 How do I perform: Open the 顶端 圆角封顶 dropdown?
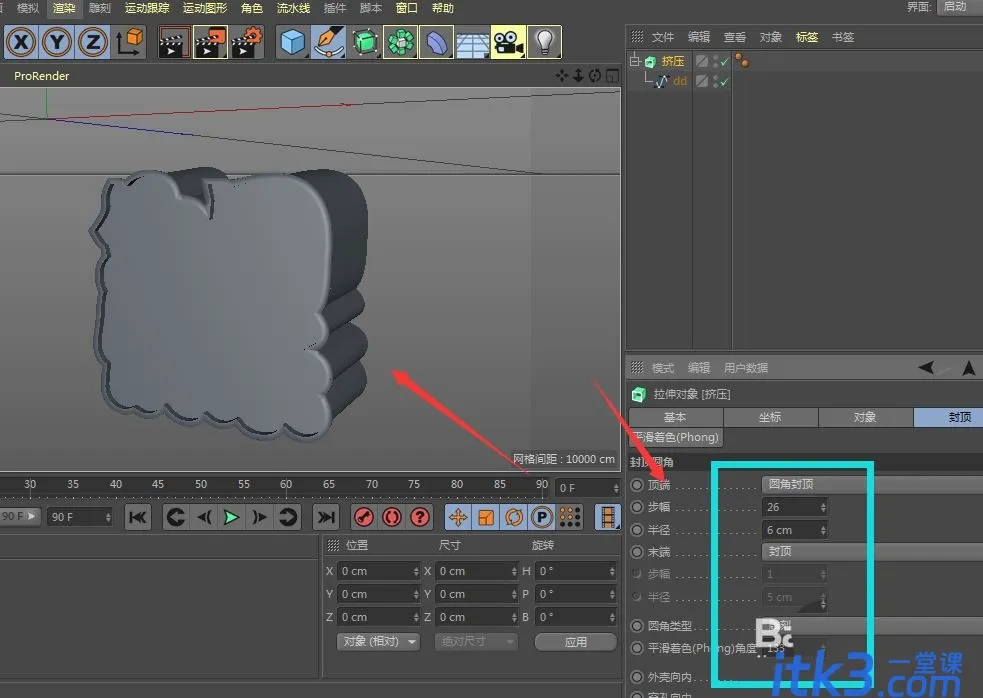(x=872, y=484)
